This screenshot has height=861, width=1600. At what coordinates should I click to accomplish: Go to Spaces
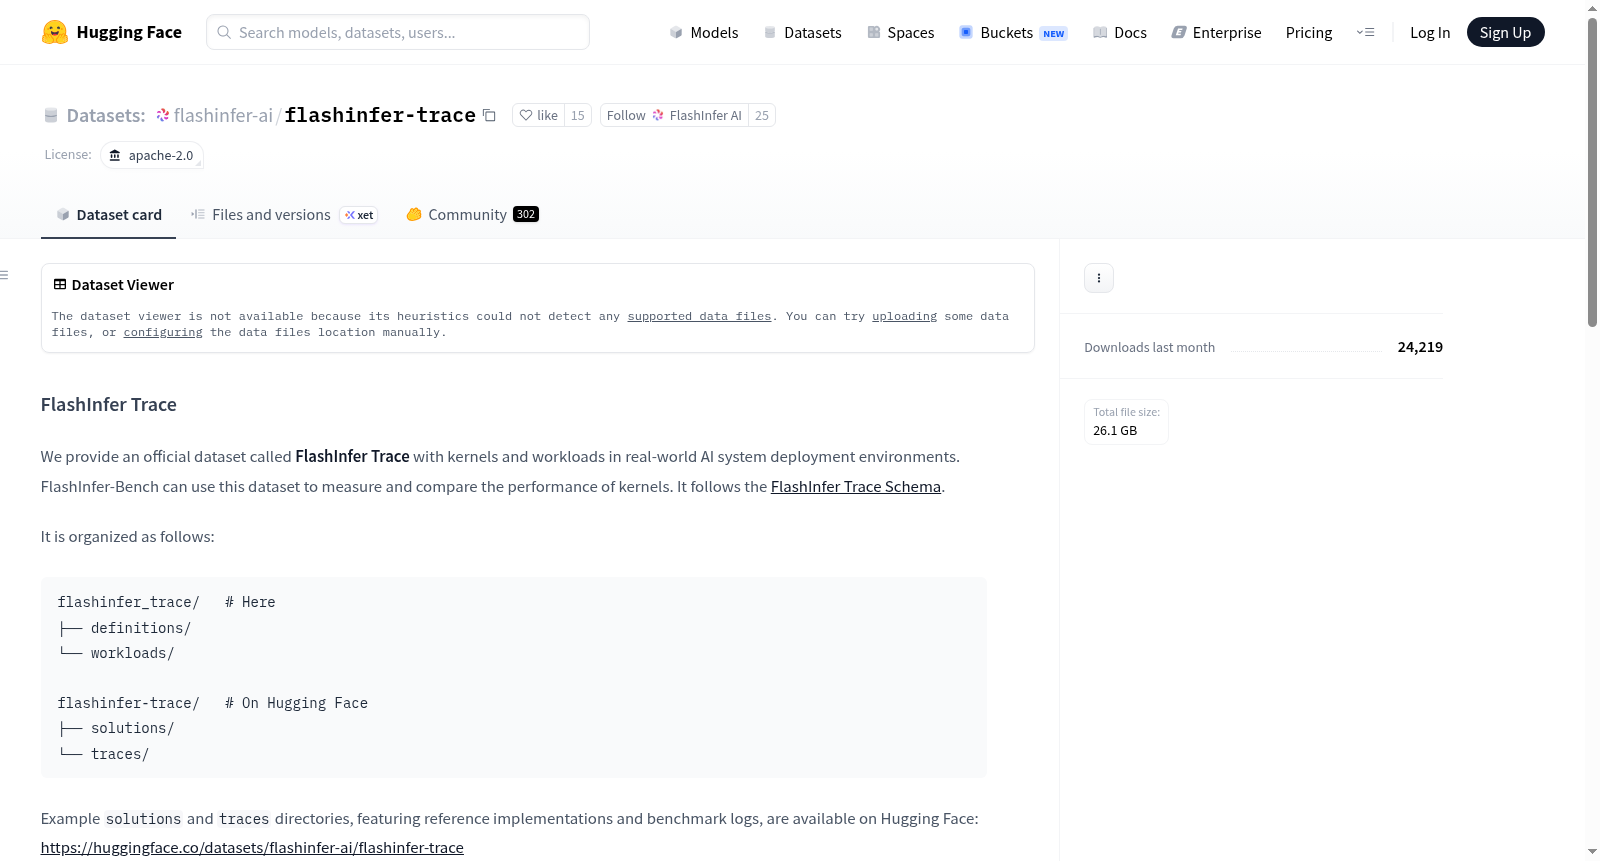point(901,32)
